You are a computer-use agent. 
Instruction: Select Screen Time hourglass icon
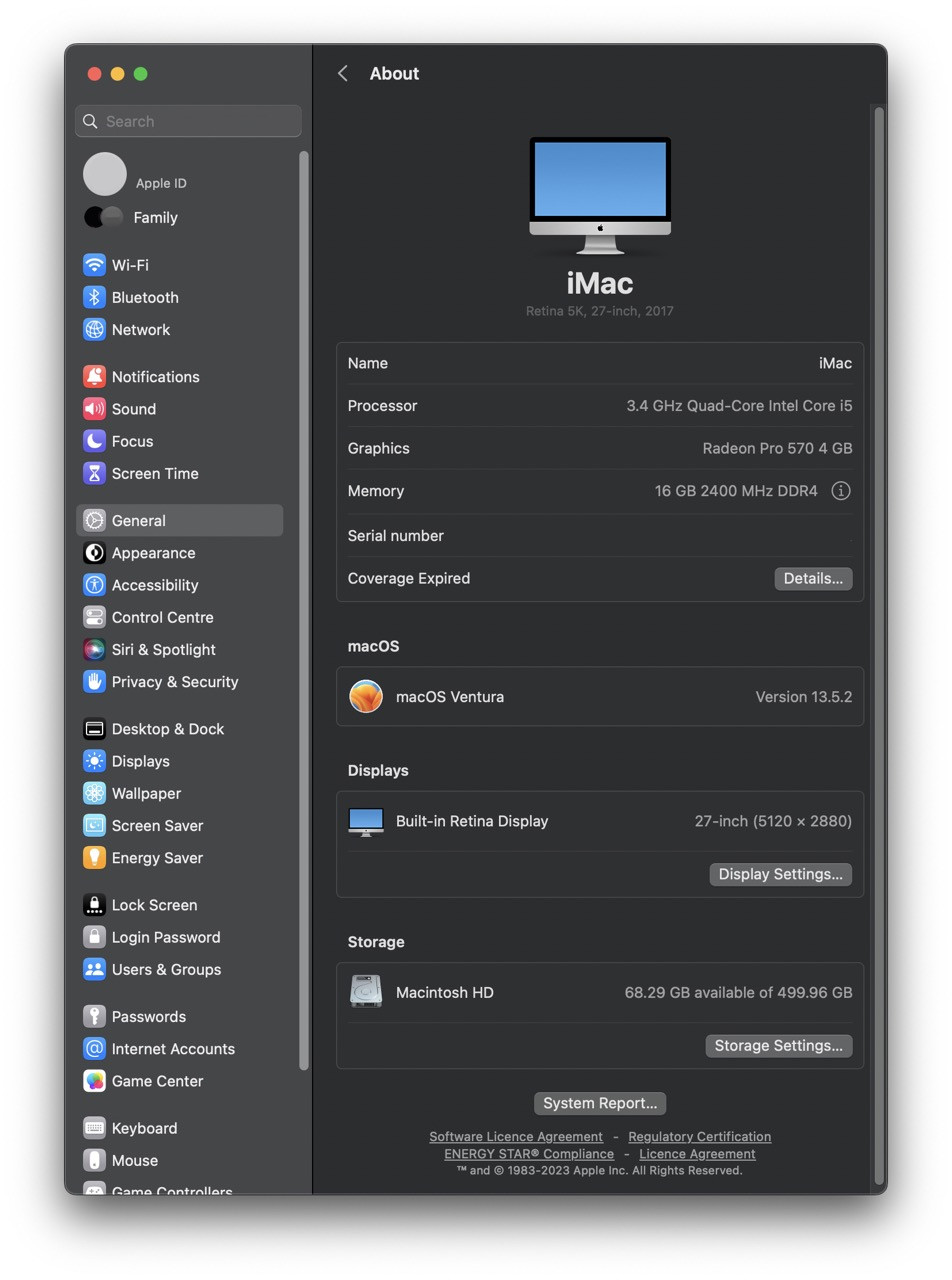[94, 473]
